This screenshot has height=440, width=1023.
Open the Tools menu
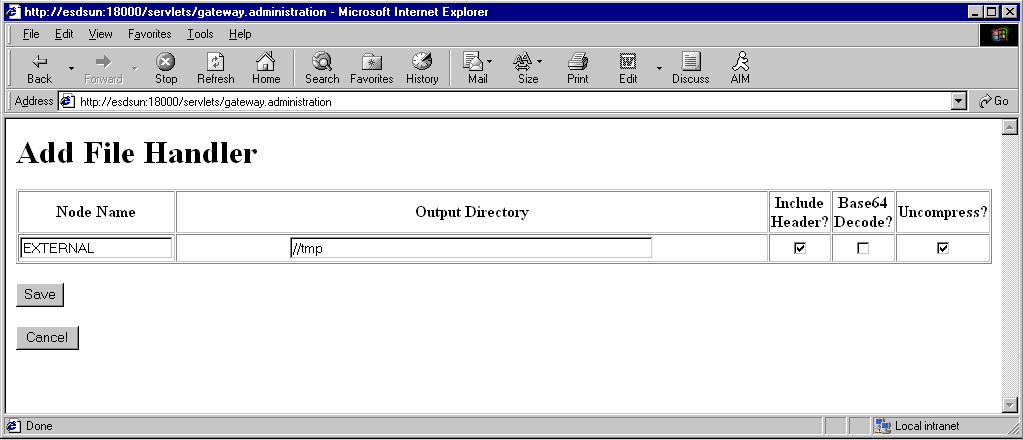point(200,34)
